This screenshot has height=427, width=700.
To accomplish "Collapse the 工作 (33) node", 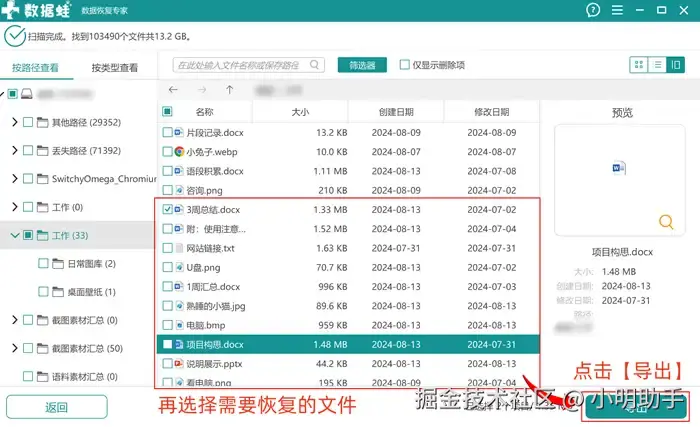I will 15,235.
